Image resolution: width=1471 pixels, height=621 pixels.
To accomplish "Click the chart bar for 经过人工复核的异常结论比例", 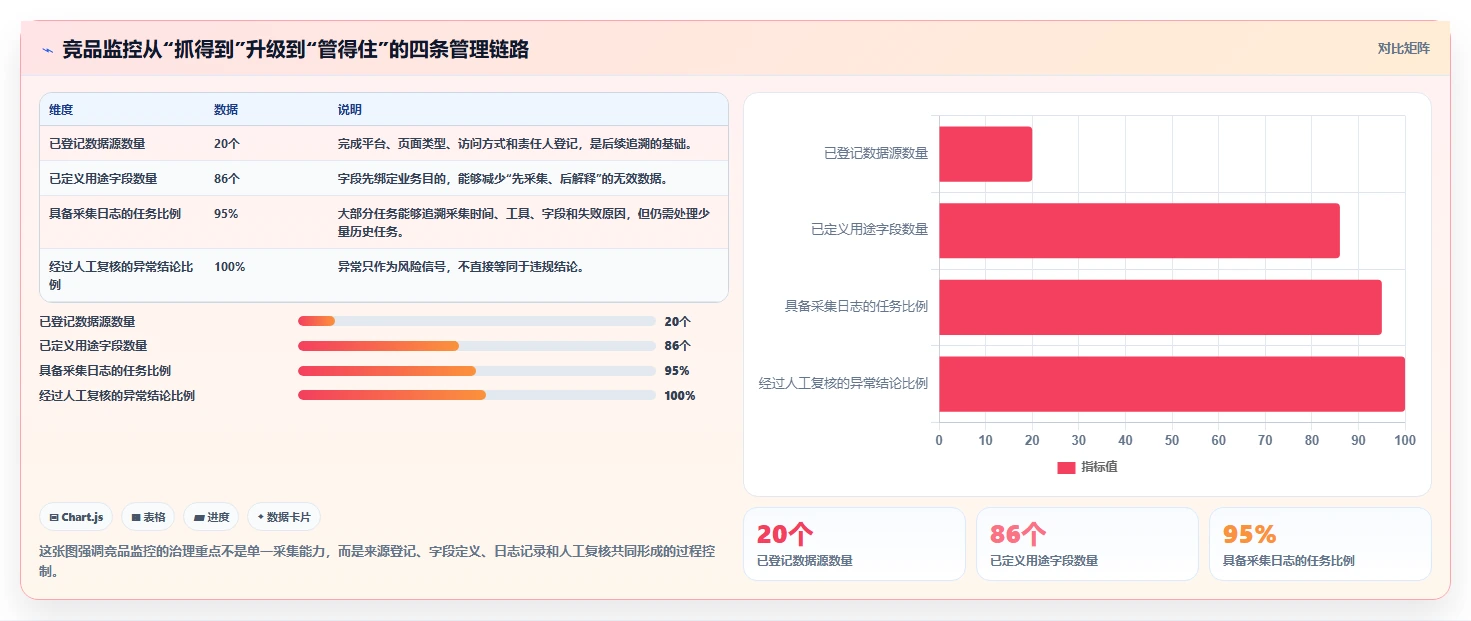I will coord(1172,384).
